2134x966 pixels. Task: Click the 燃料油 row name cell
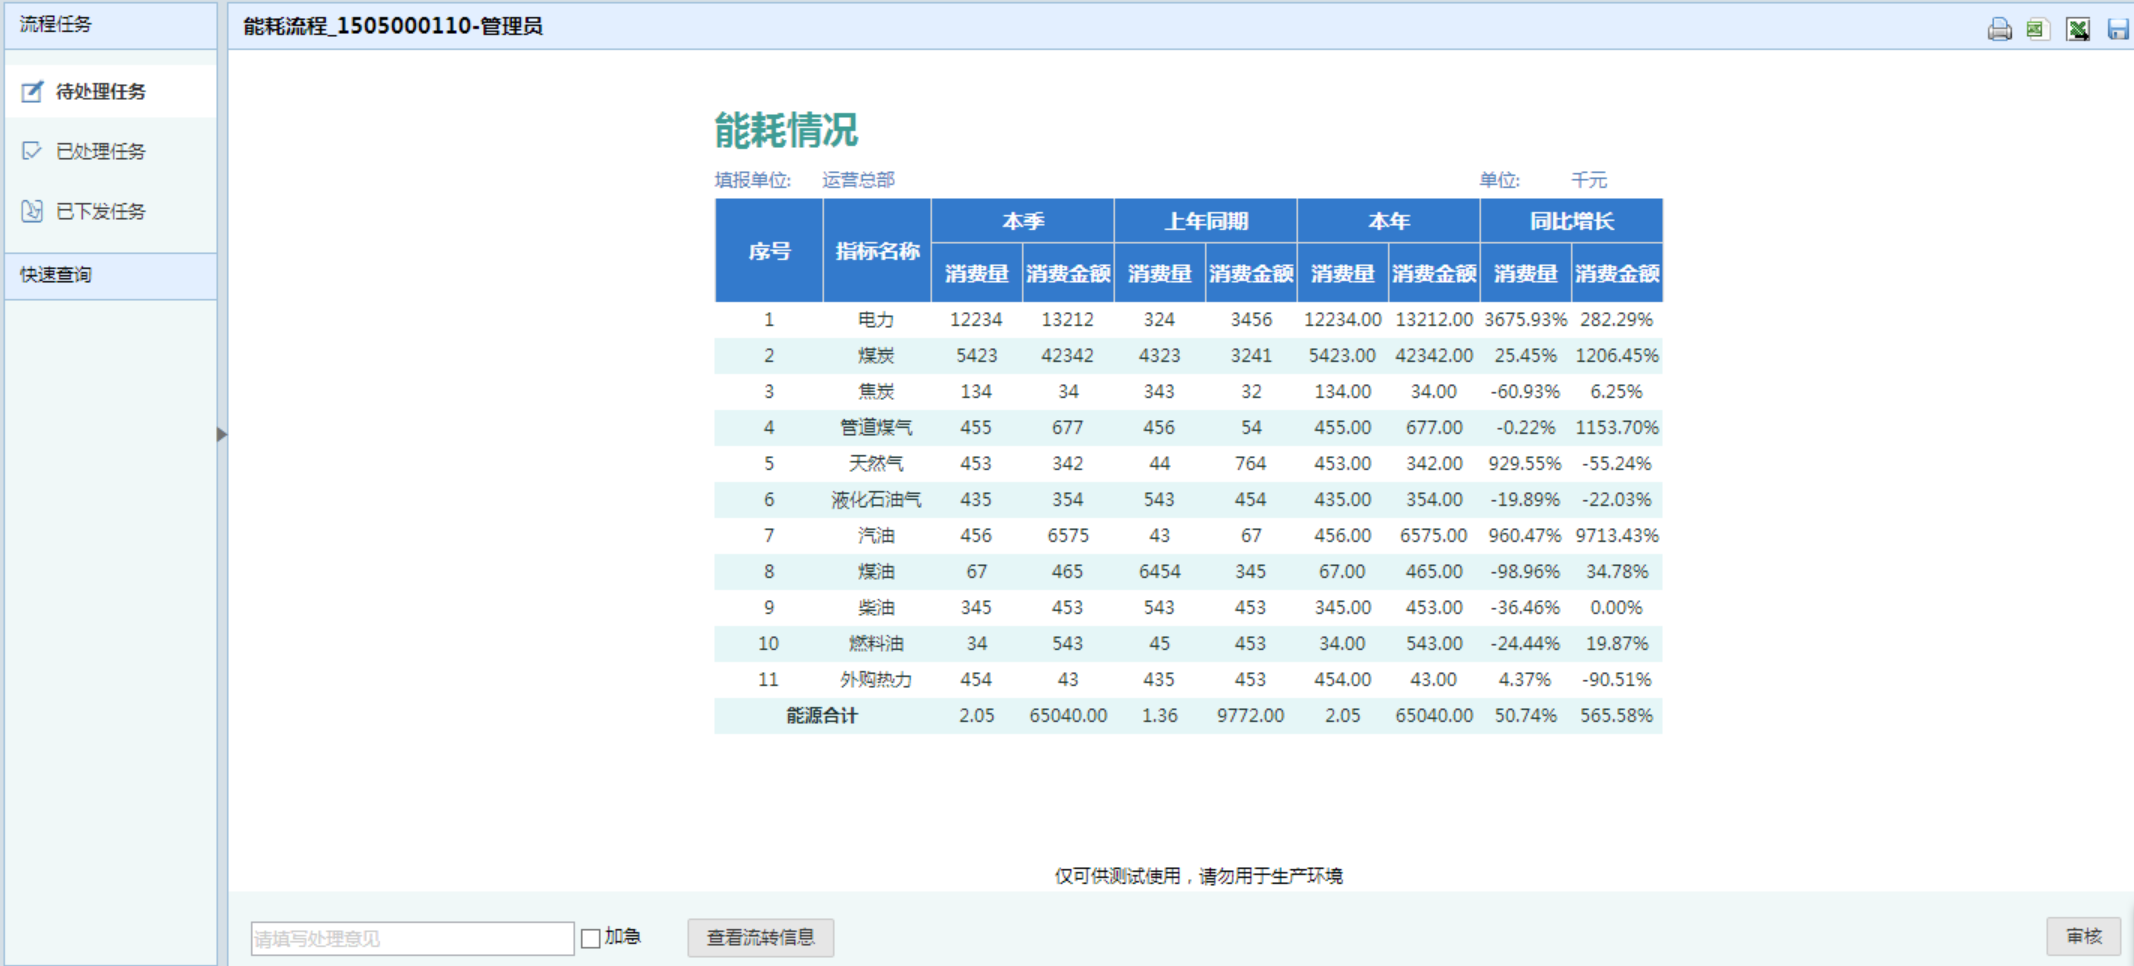(876, 644)
